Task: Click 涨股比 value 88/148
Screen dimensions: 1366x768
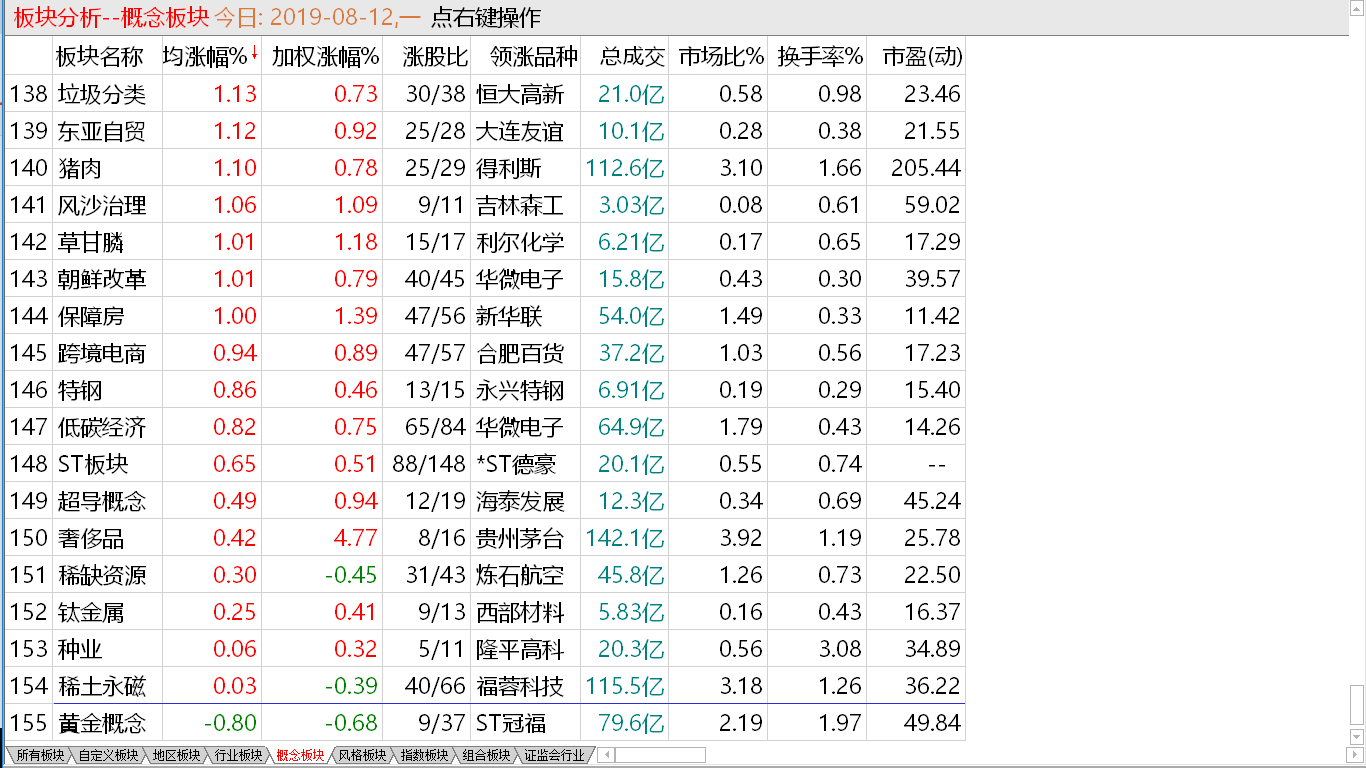Action: 429,464
